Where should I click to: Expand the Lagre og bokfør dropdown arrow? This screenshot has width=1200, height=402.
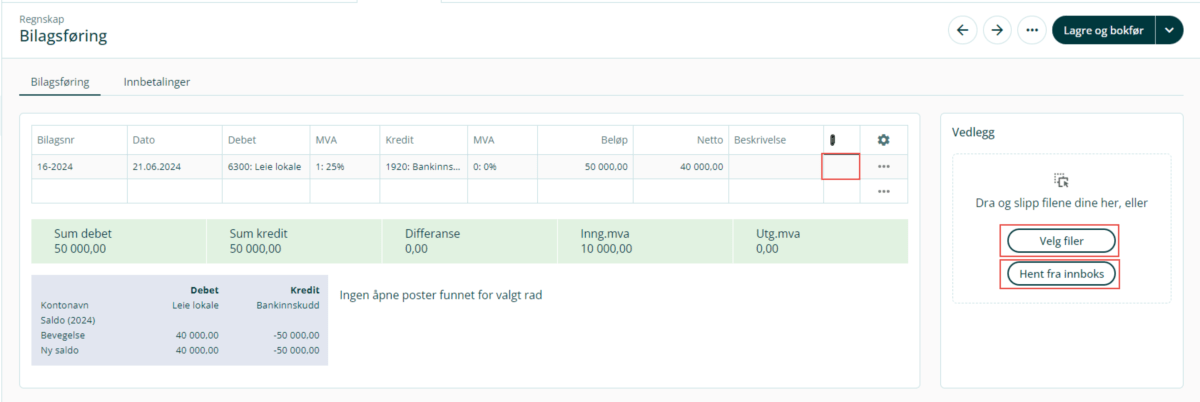1169,30
